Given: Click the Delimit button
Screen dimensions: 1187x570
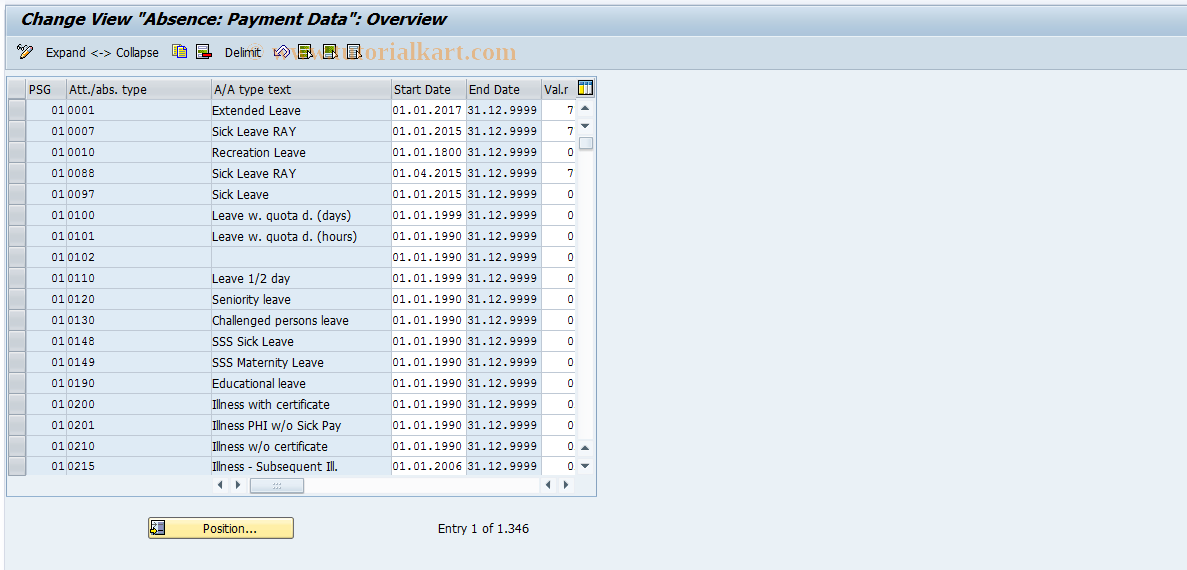Looking at the screenshot, I should pos(242,52).
